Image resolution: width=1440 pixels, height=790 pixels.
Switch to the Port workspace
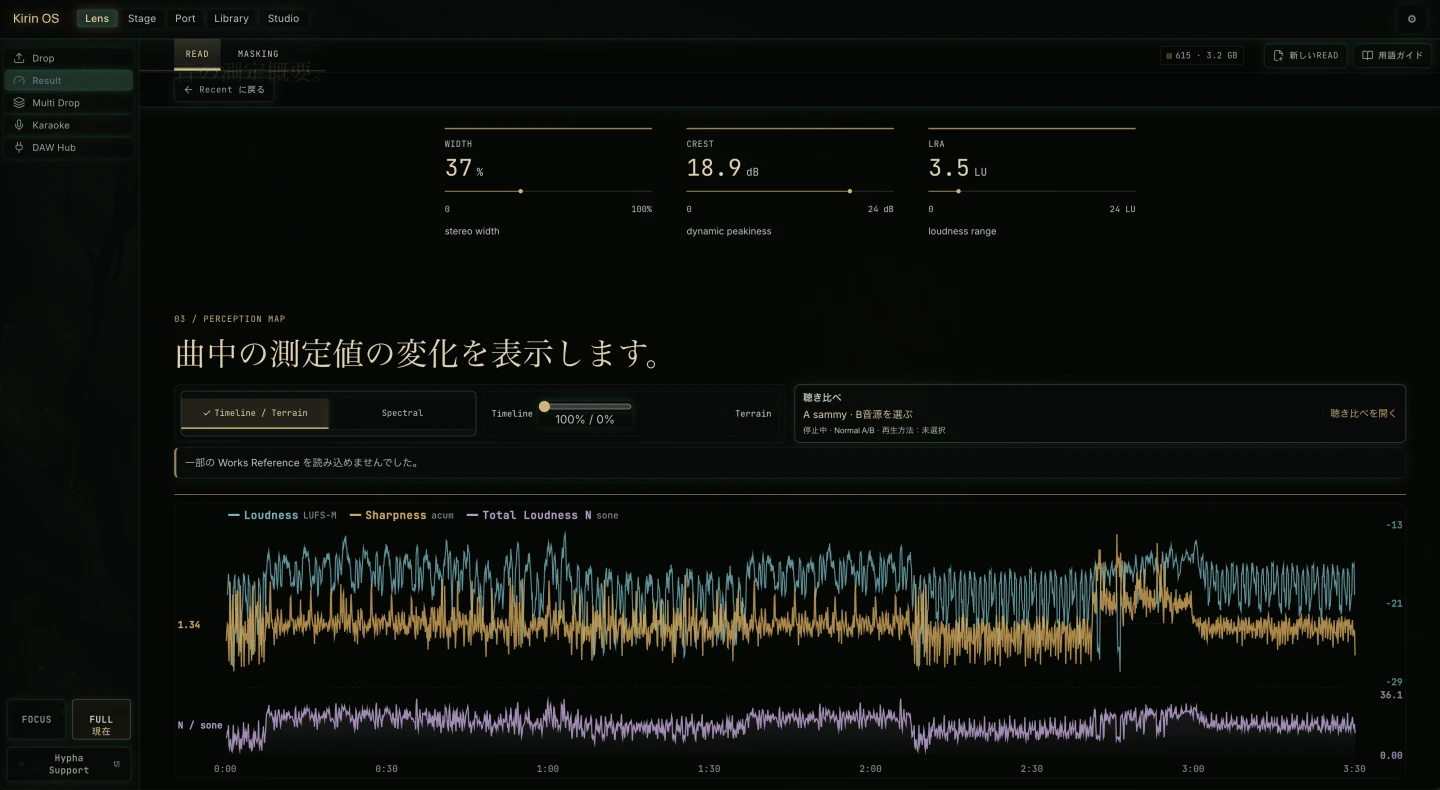(x=185, y=18)
